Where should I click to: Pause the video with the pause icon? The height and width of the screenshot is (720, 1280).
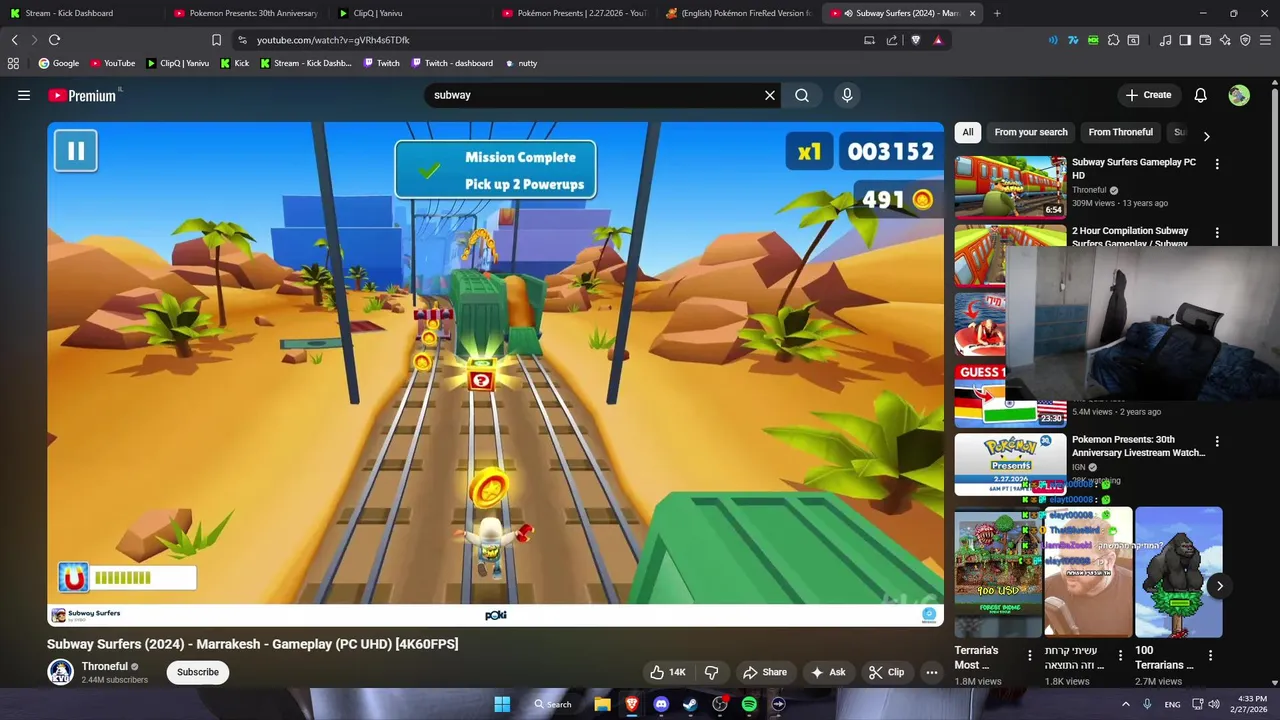click(75, 151)
